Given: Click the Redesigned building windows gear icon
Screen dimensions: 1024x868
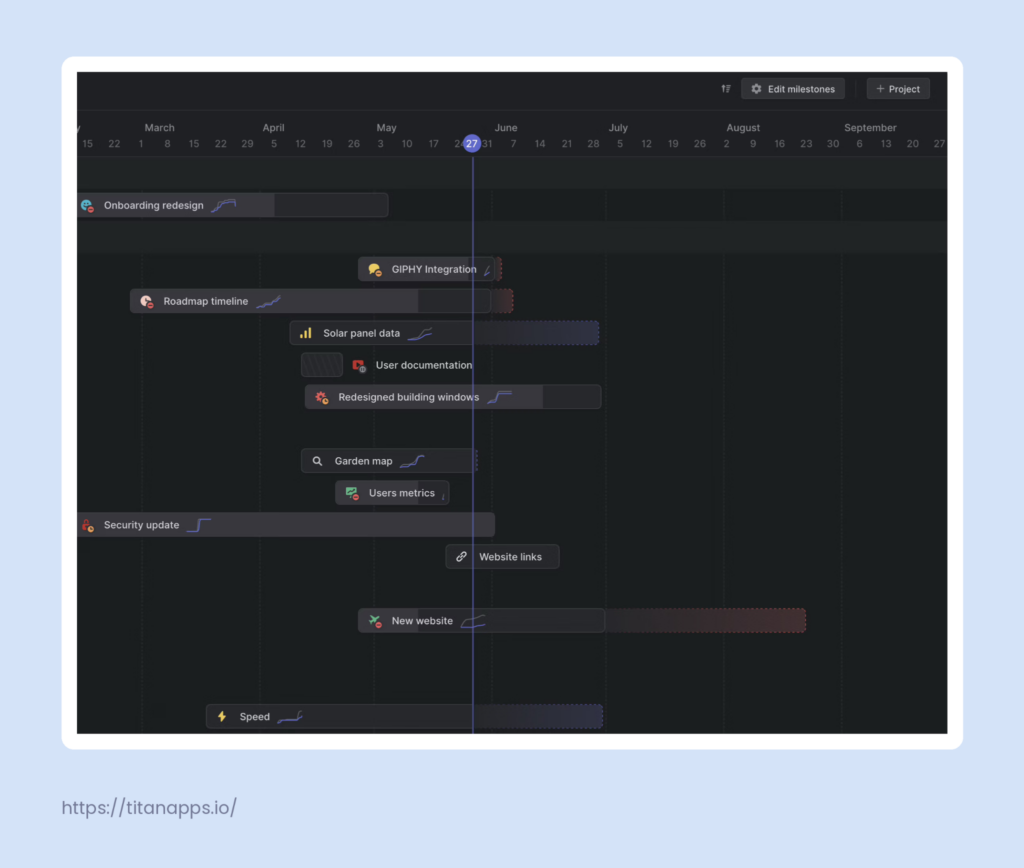Looking at the screenshot, I should (x=321, y=397).
